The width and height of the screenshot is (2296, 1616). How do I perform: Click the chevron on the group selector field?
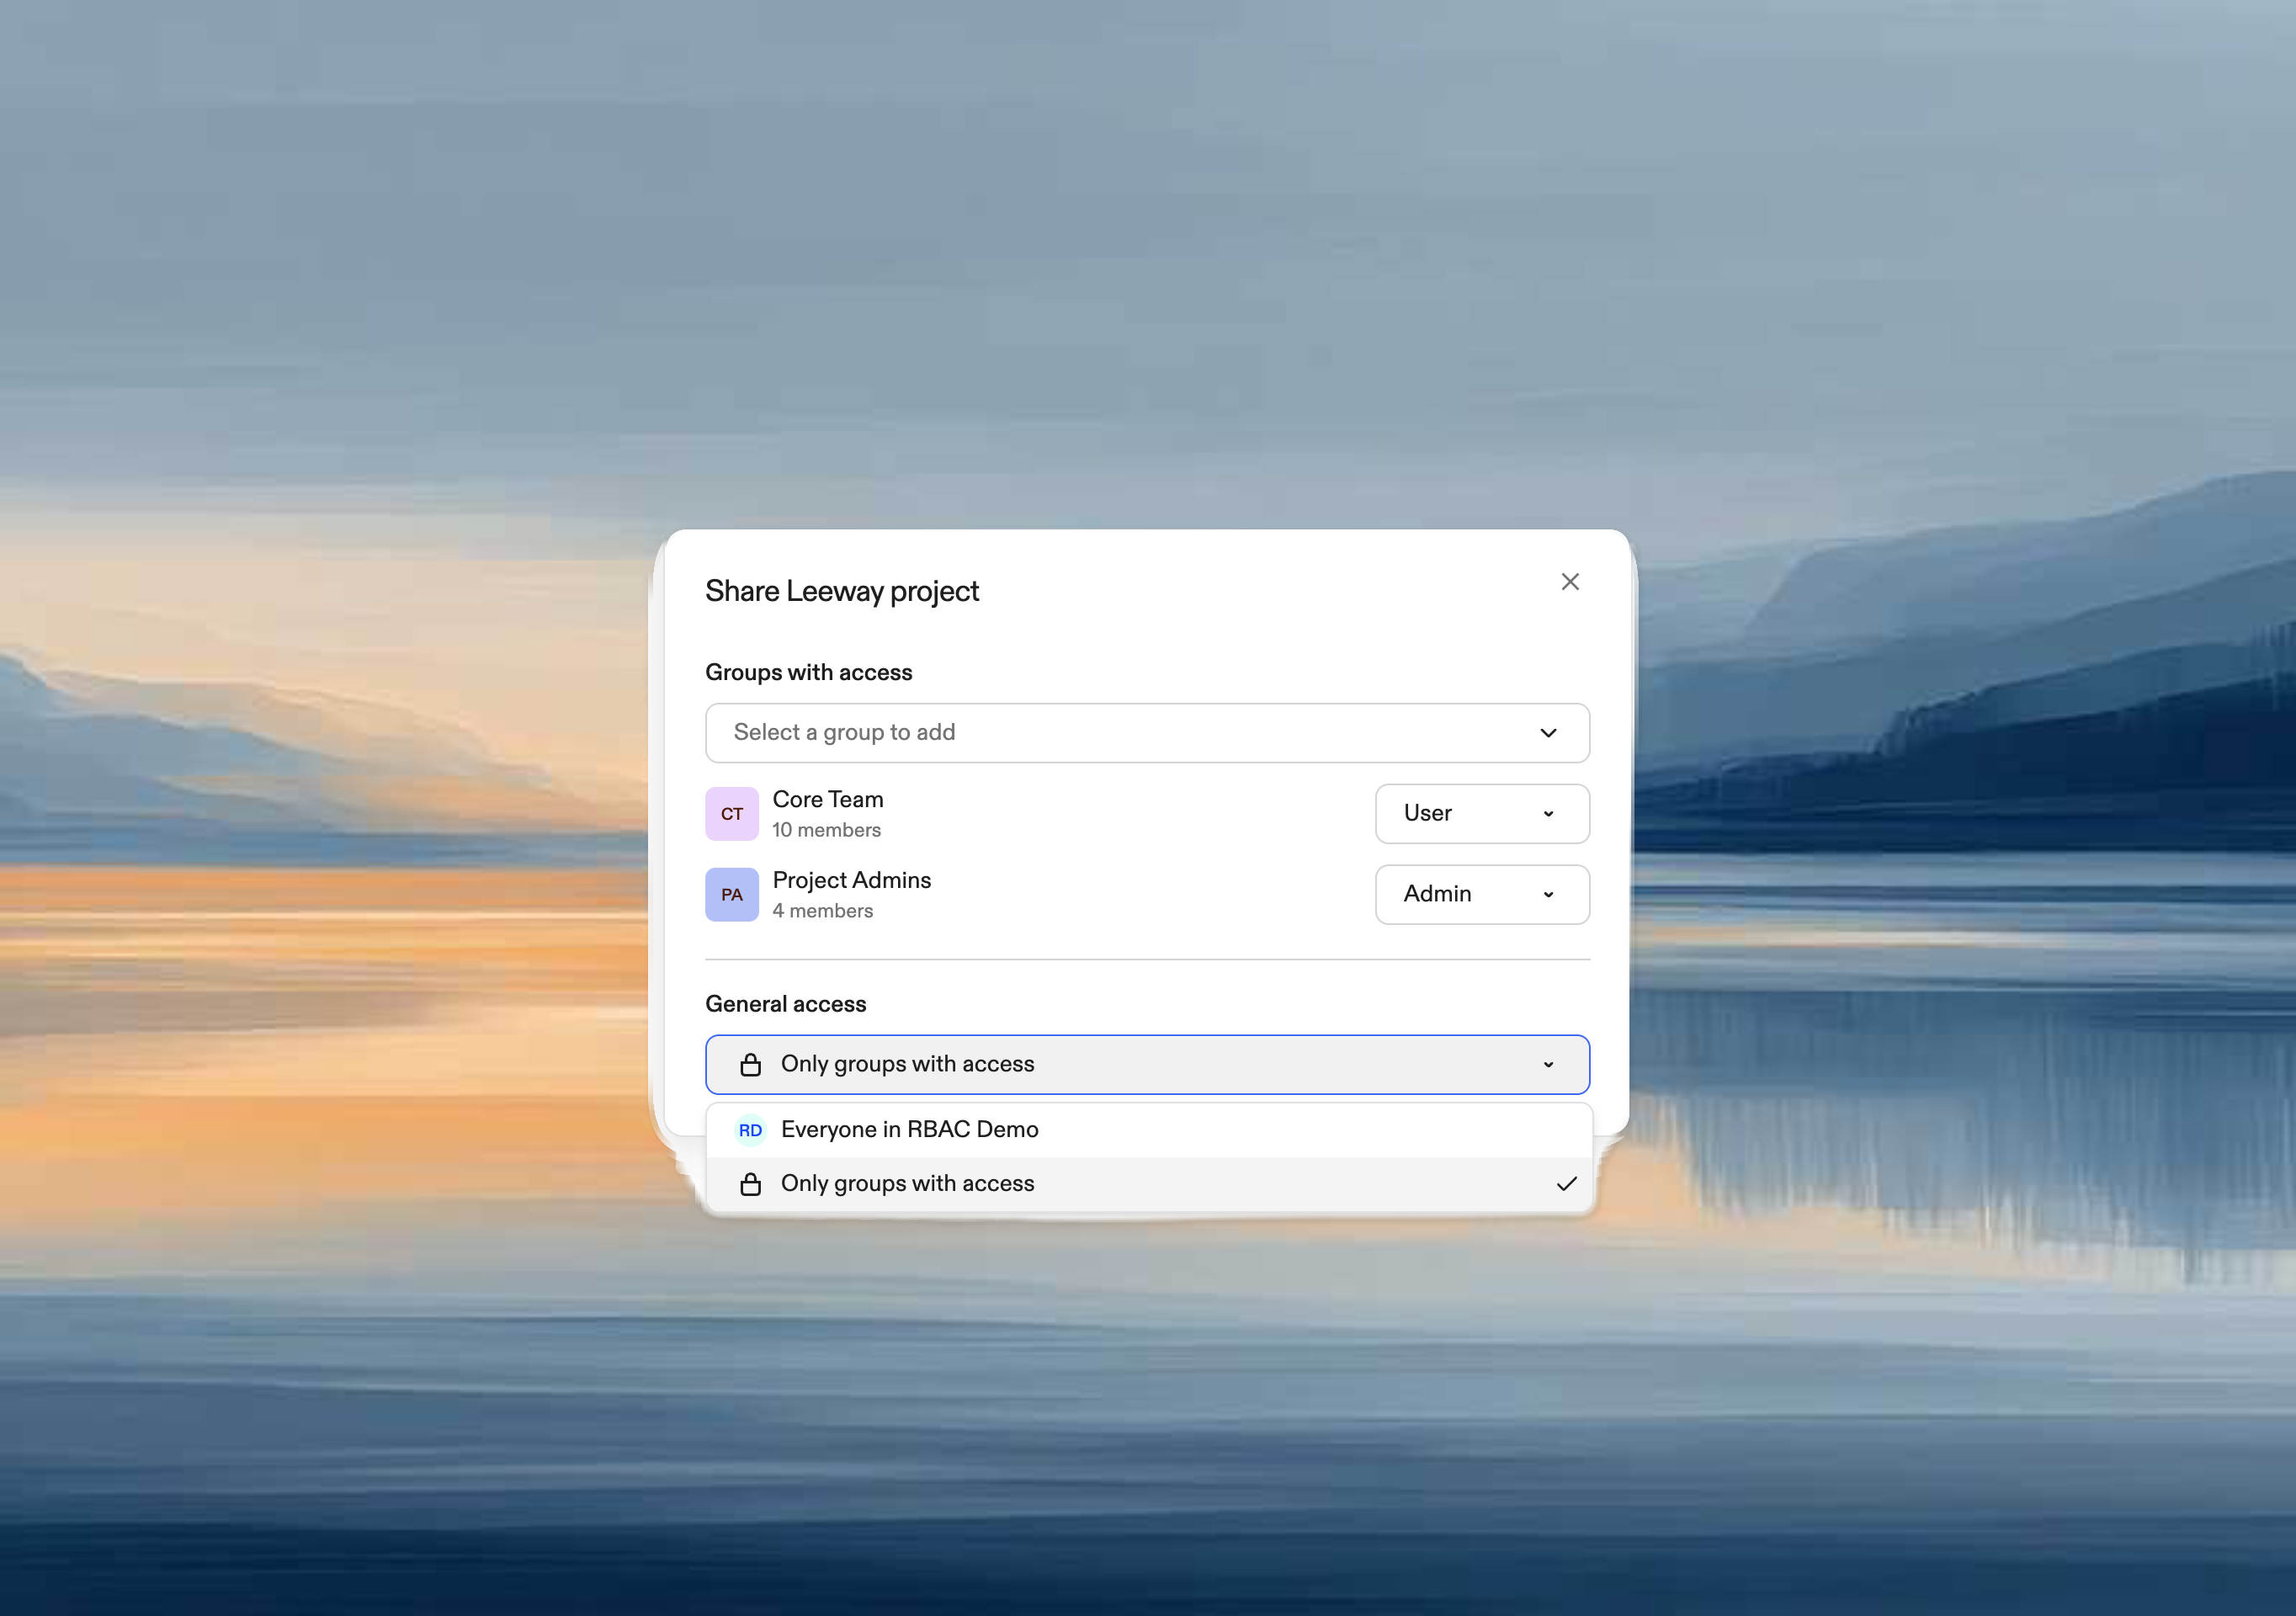pyautogui.click(x=1548, y=732)
